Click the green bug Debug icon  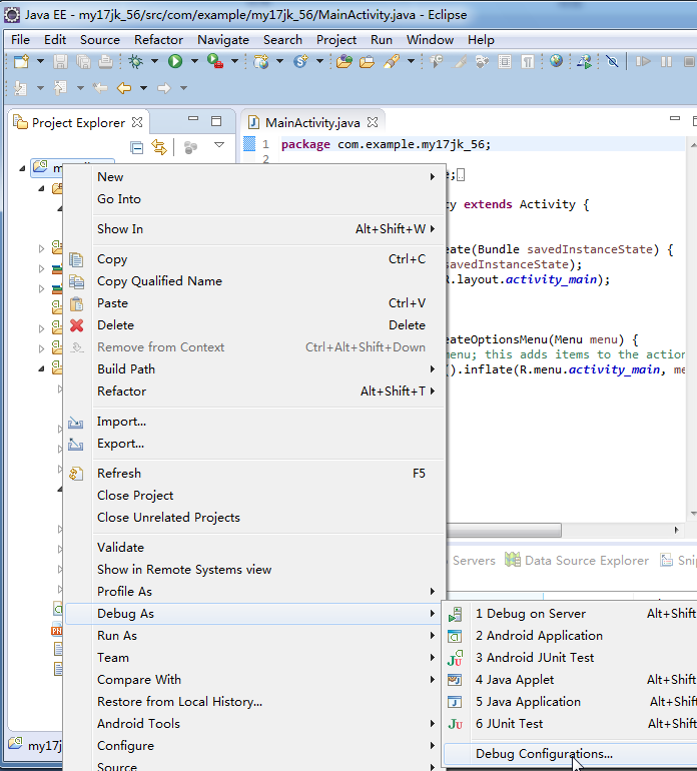coord(135,61)
